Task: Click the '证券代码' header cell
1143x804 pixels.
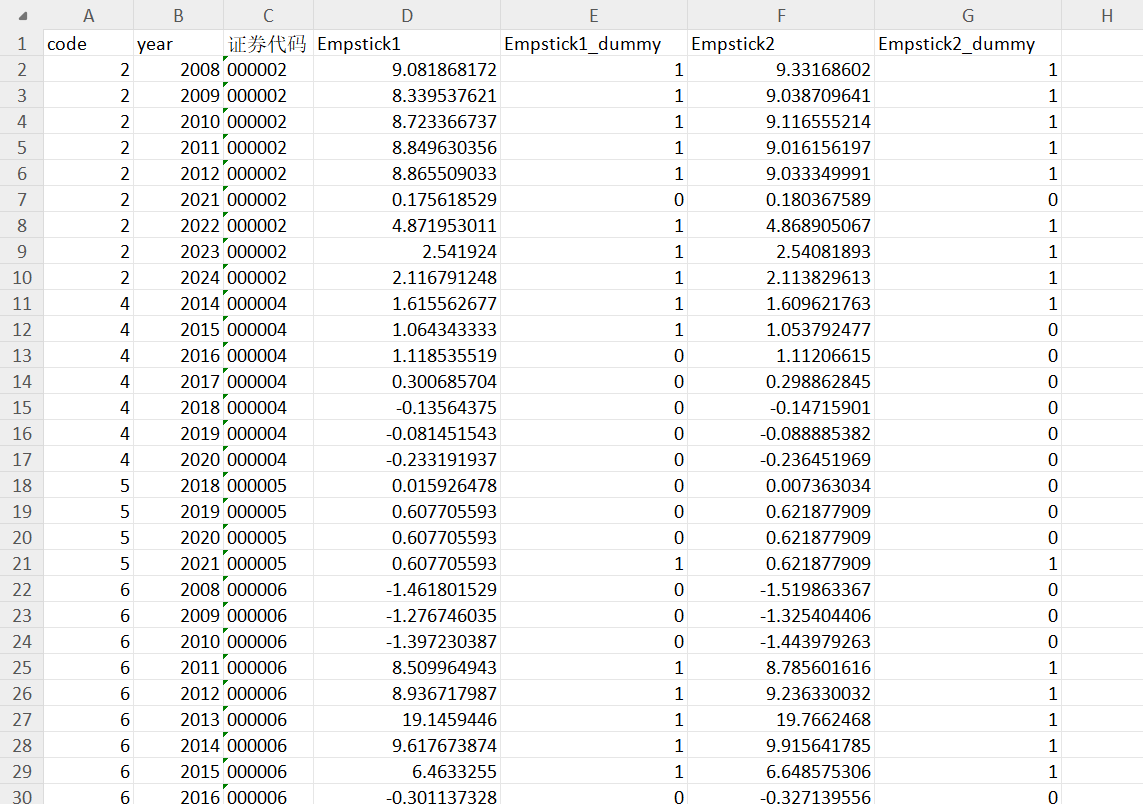Action: (x=268, y=44)
